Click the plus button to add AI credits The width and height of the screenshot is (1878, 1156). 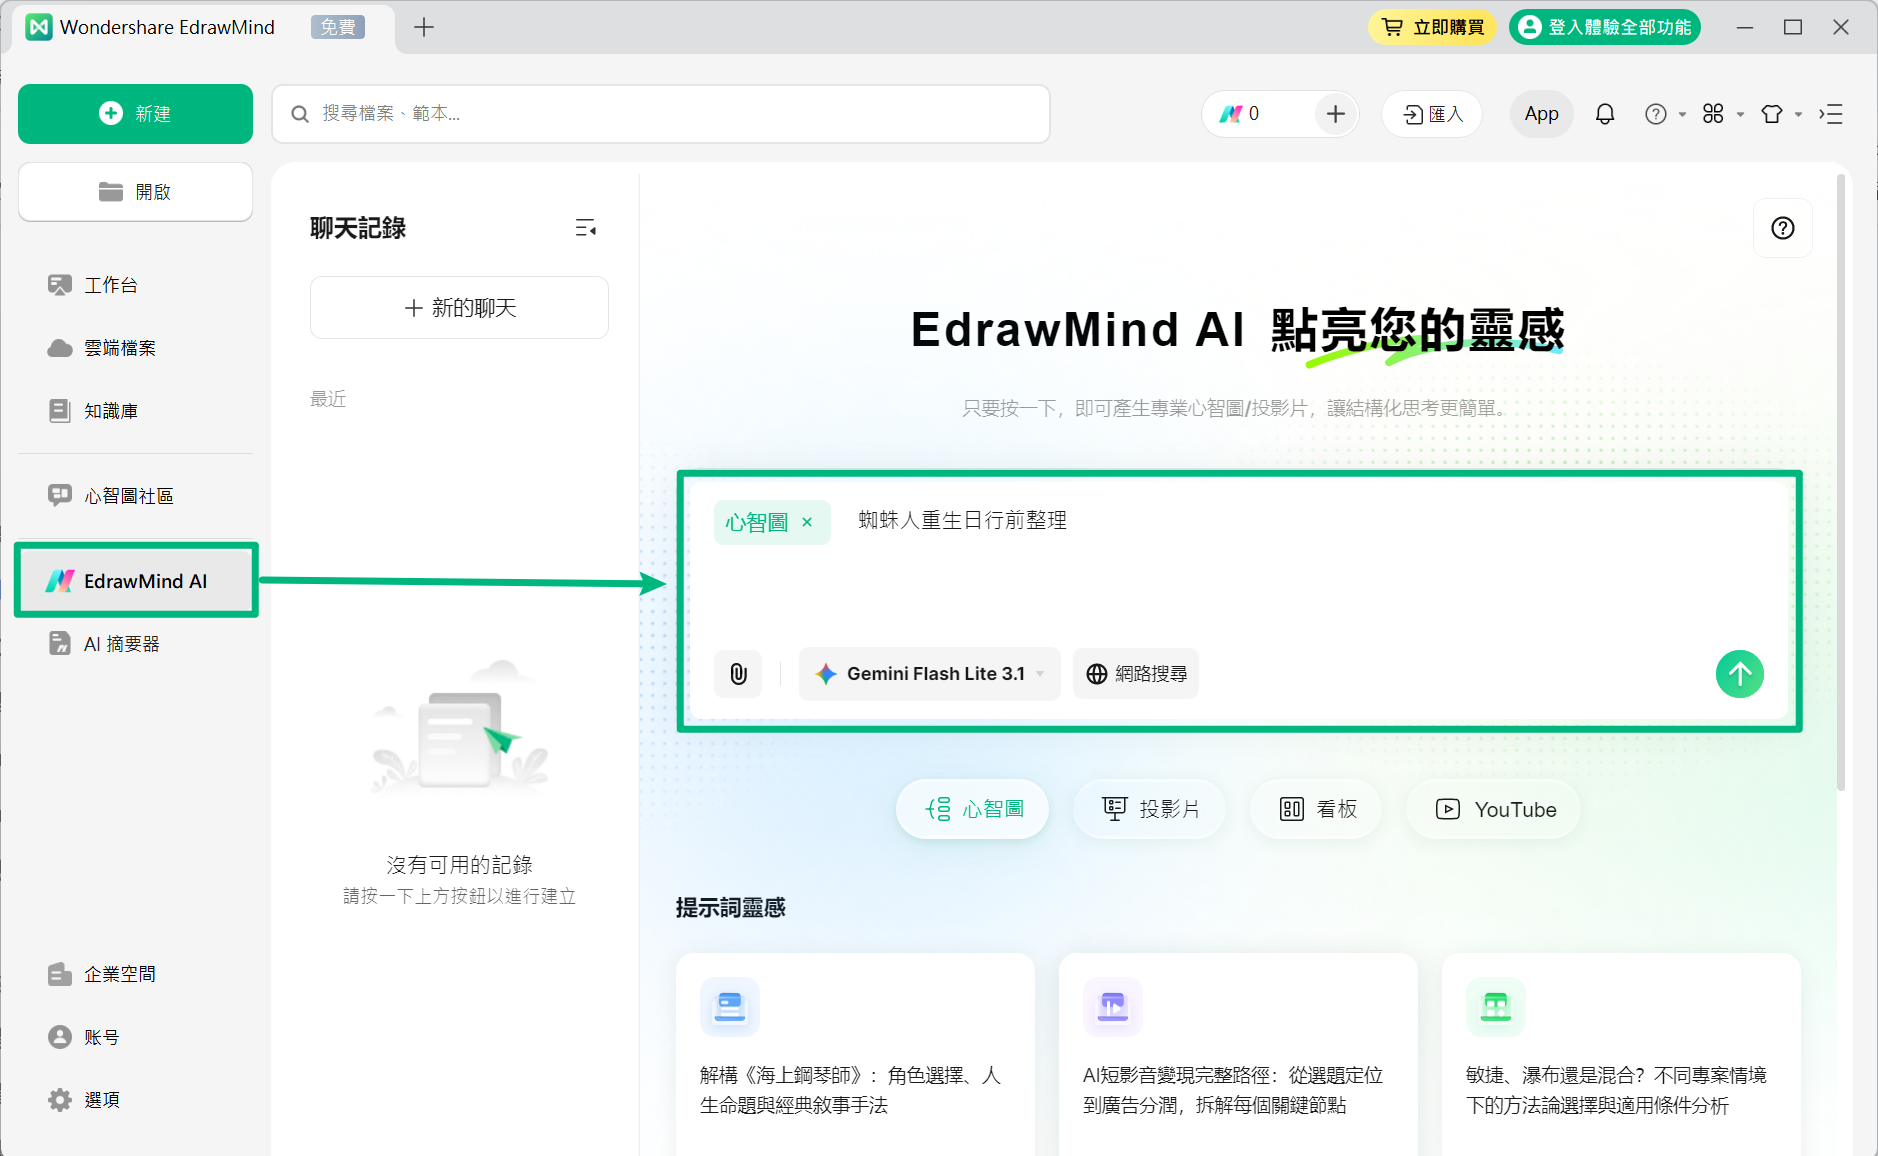pyautogui.click(x=1335, y=114)
